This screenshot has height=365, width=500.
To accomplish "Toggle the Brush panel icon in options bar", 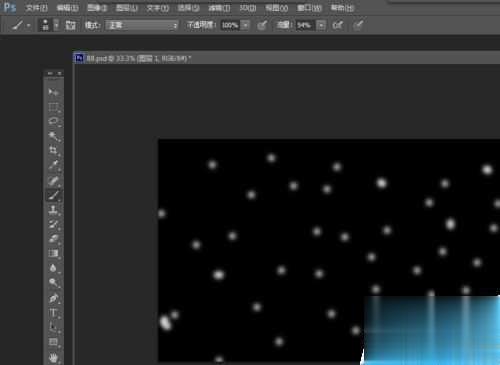I will click(x=70, y=25).
